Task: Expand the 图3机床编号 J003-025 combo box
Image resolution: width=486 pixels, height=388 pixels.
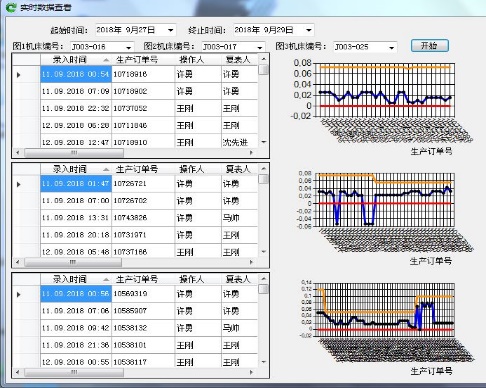Action: pos(392,47)
